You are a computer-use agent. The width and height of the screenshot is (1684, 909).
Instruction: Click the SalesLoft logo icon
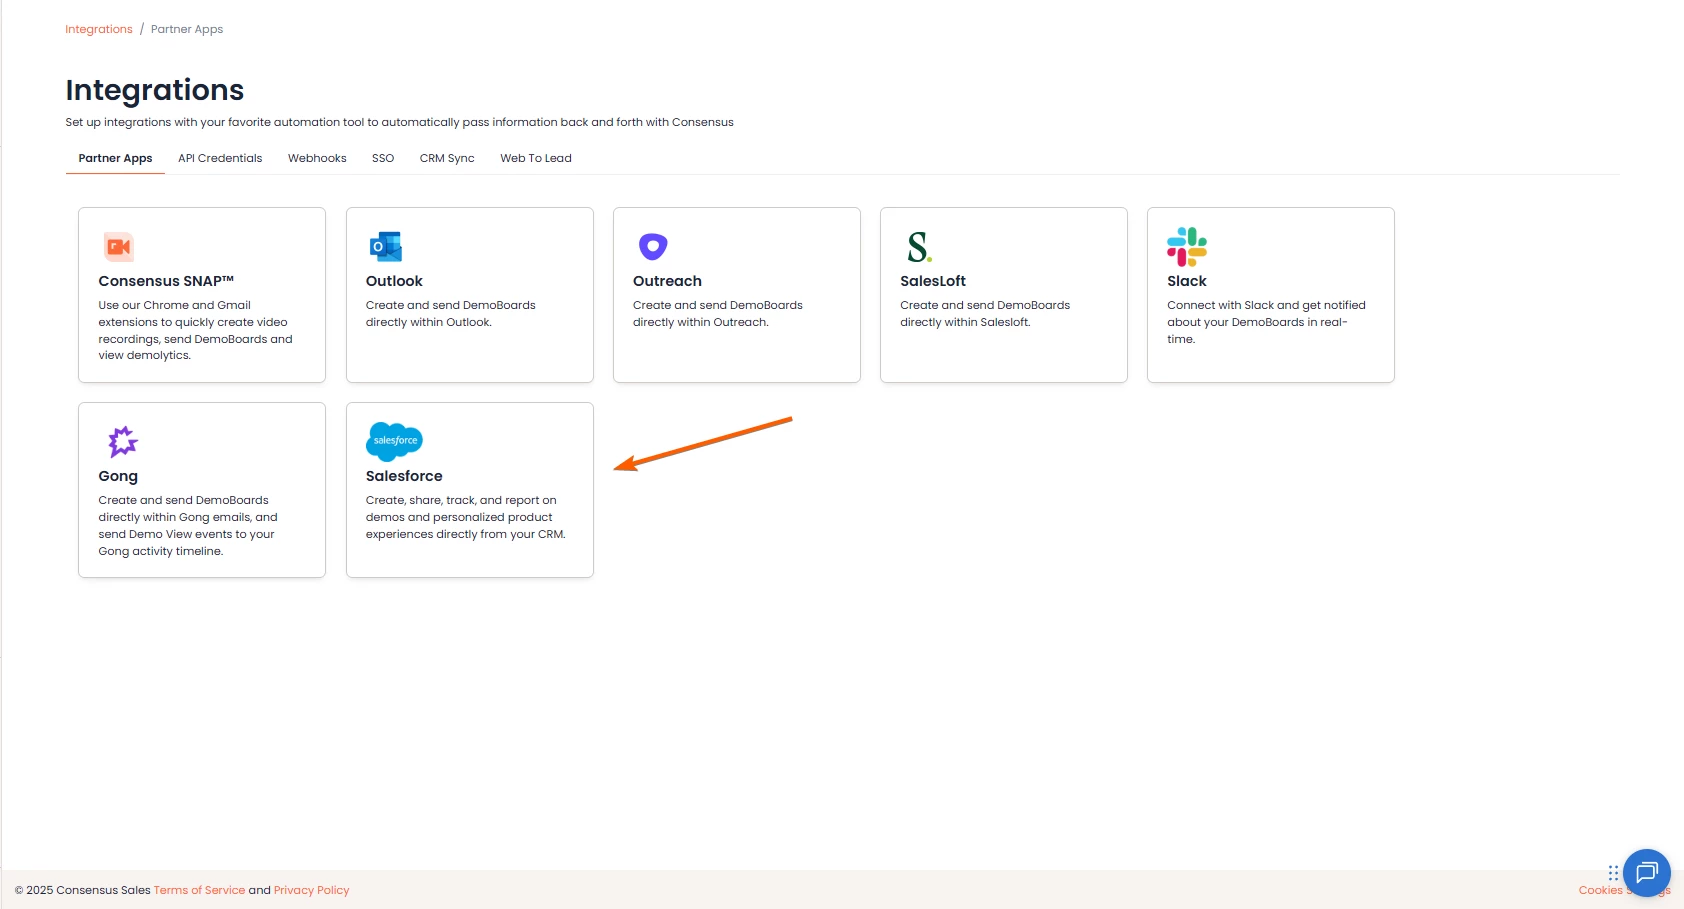click(x=919, y=247)
